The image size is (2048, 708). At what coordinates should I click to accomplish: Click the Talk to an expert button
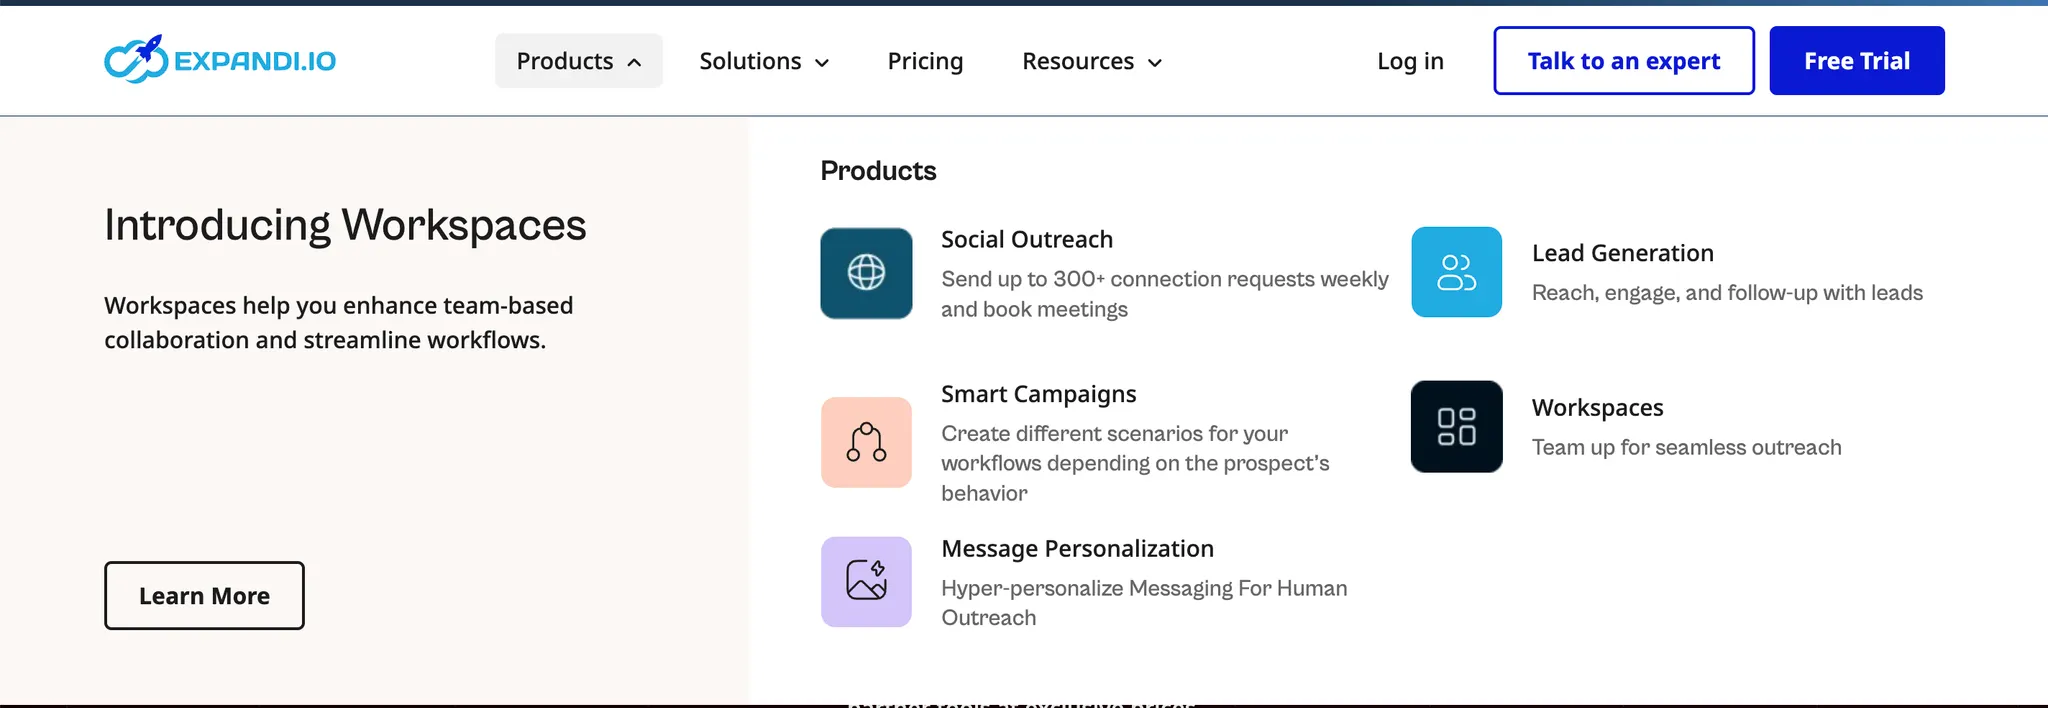pos(1623,61)
